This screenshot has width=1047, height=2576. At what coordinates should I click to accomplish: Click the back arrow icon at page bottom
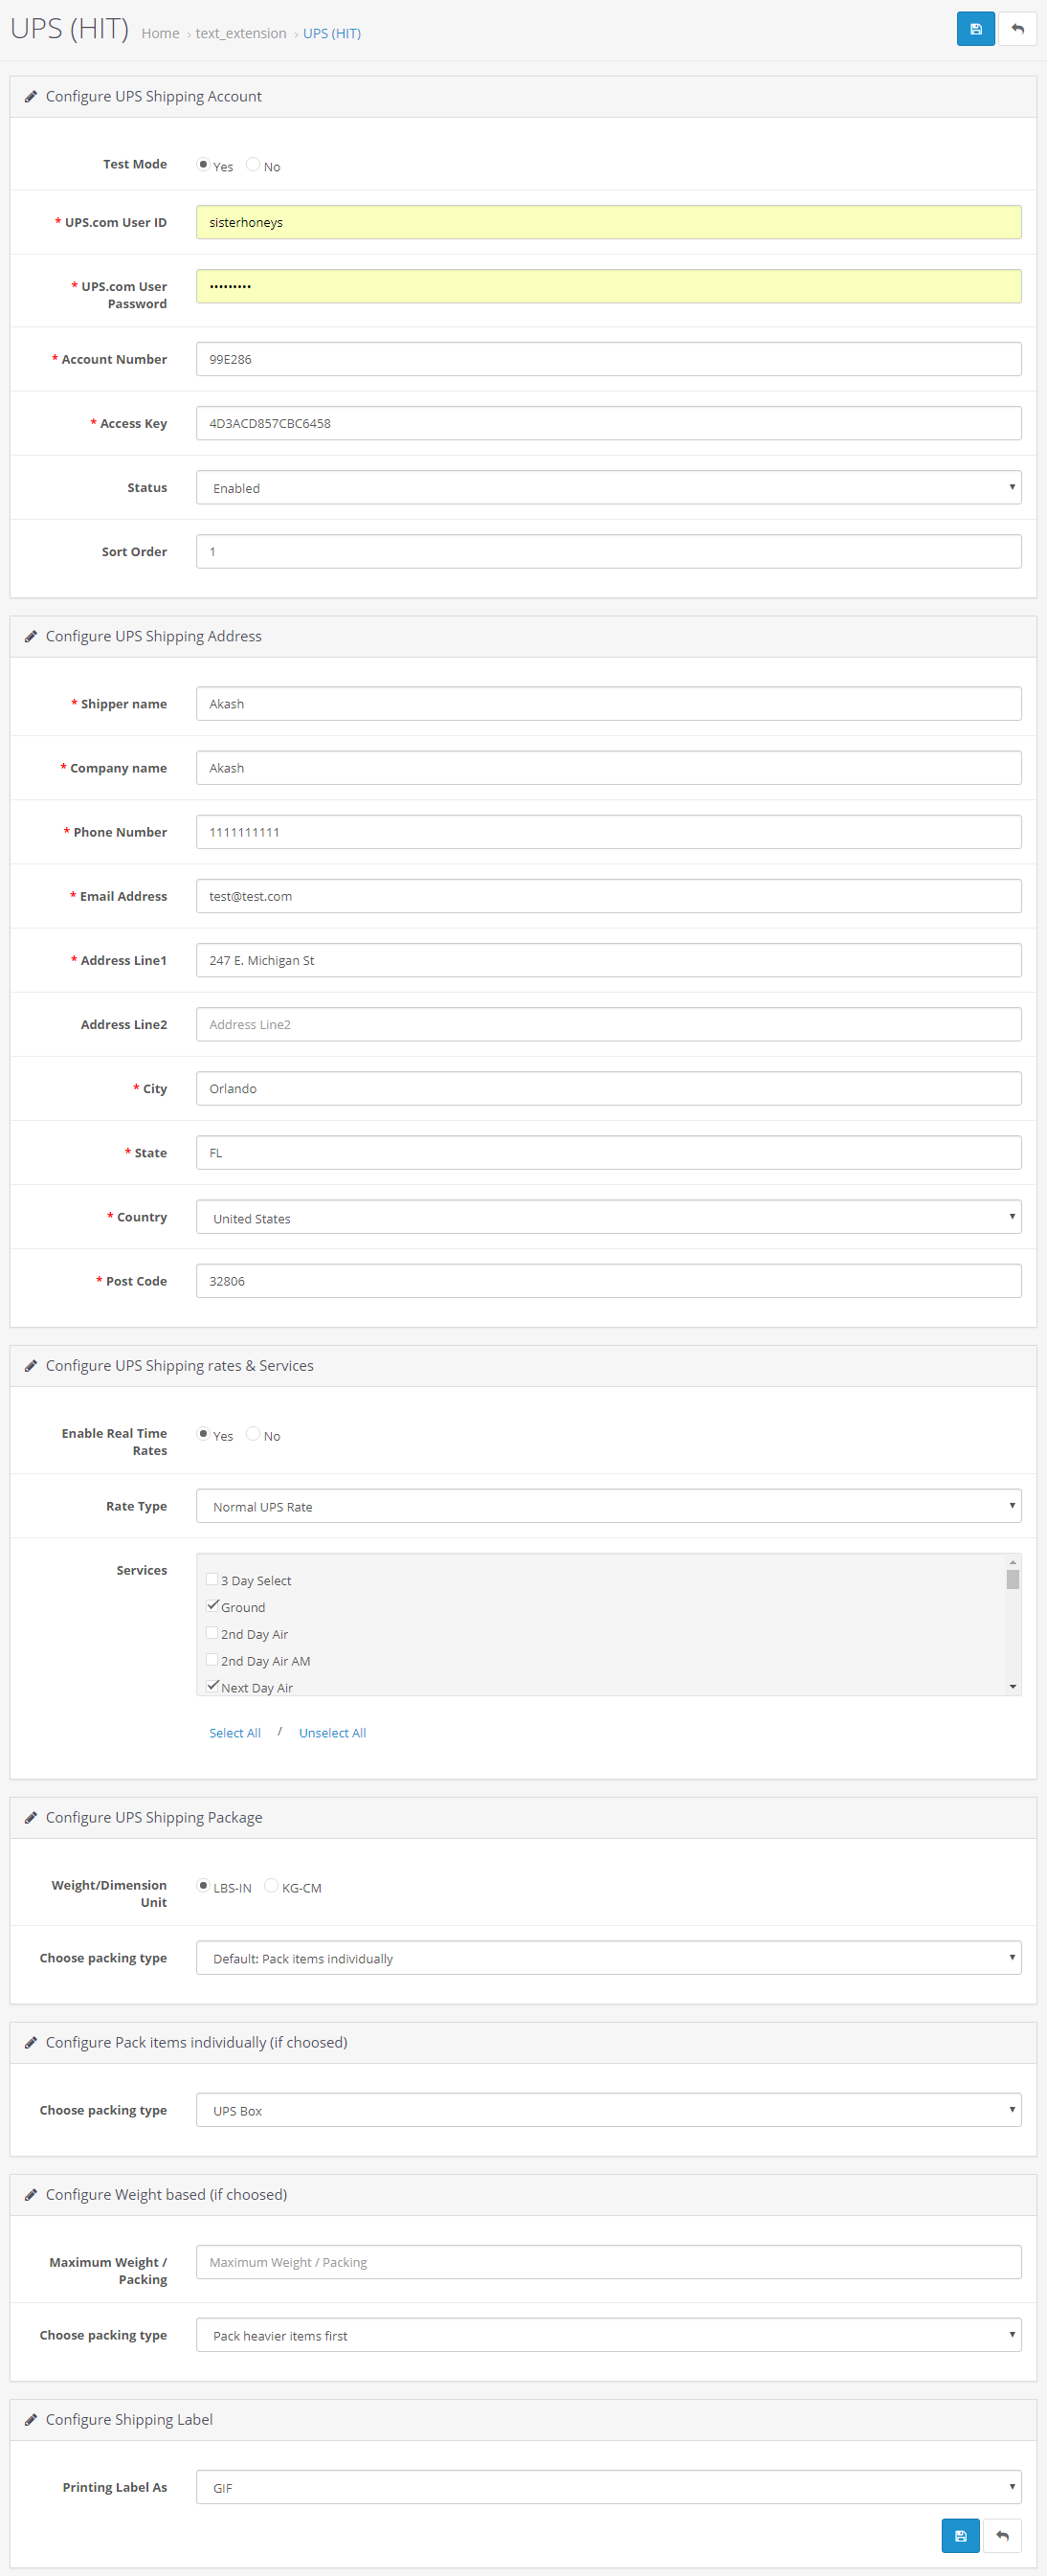click(x=1002, y=2535)
